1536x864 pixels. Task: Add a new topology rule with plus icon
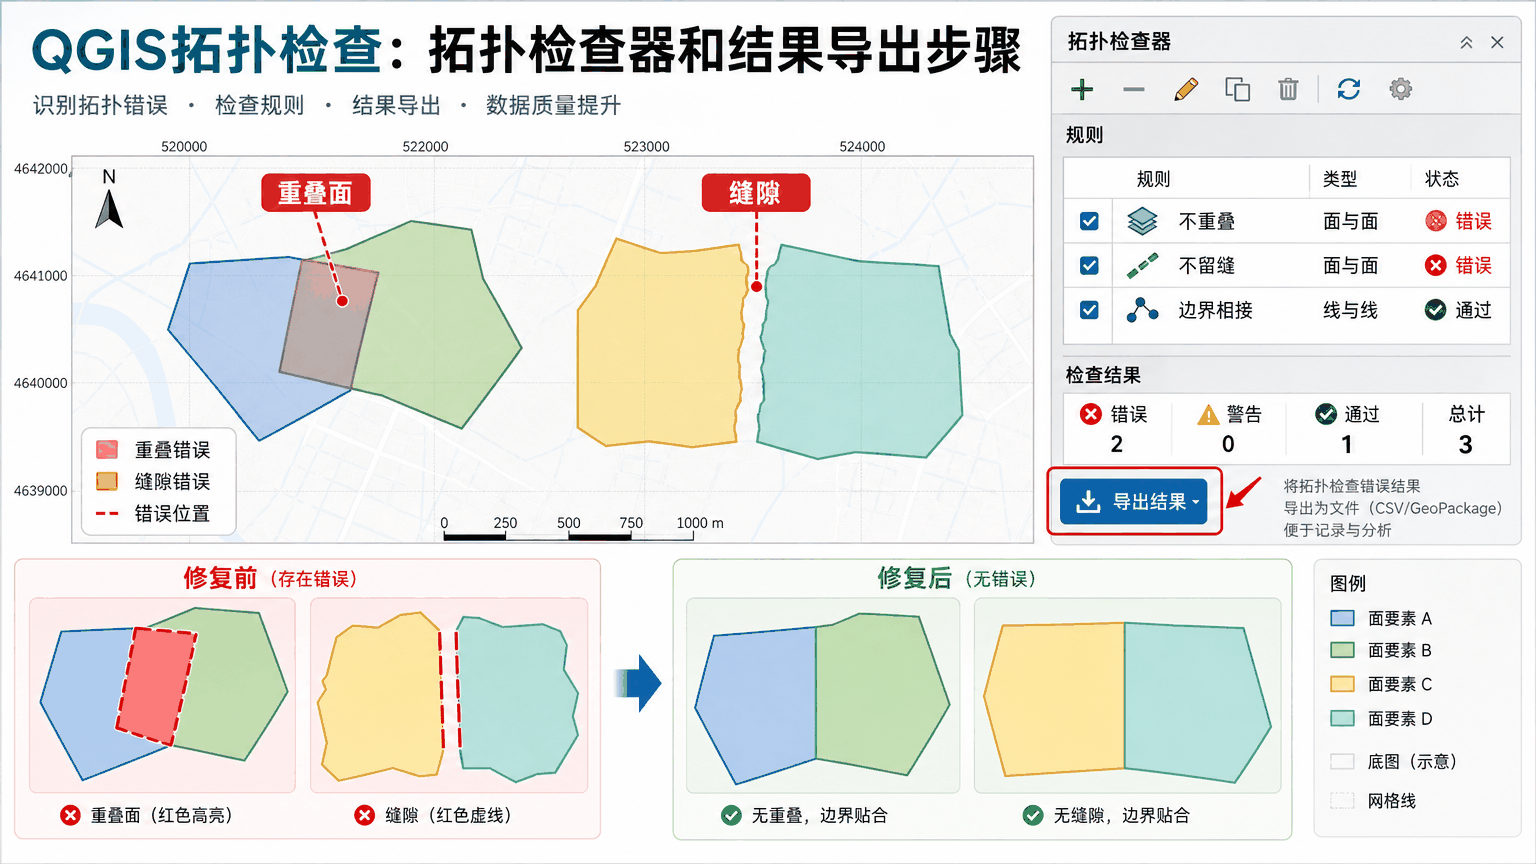1082,90
